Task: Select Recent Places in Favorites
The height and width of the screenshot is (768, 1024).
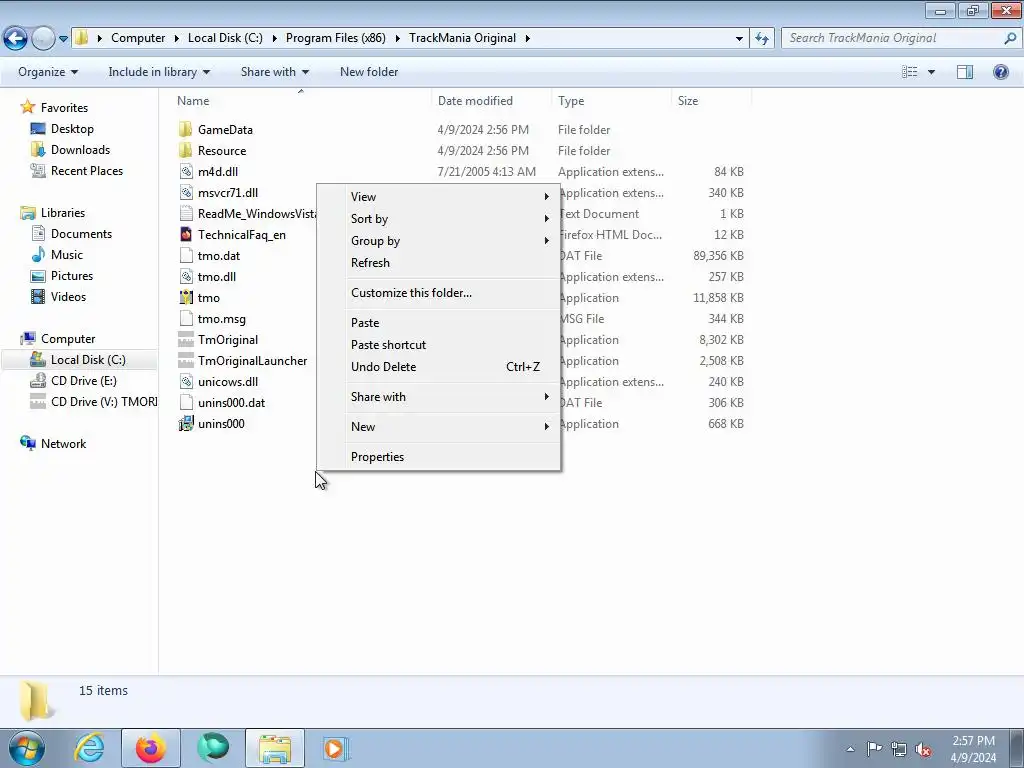Action: coord(87,170)
